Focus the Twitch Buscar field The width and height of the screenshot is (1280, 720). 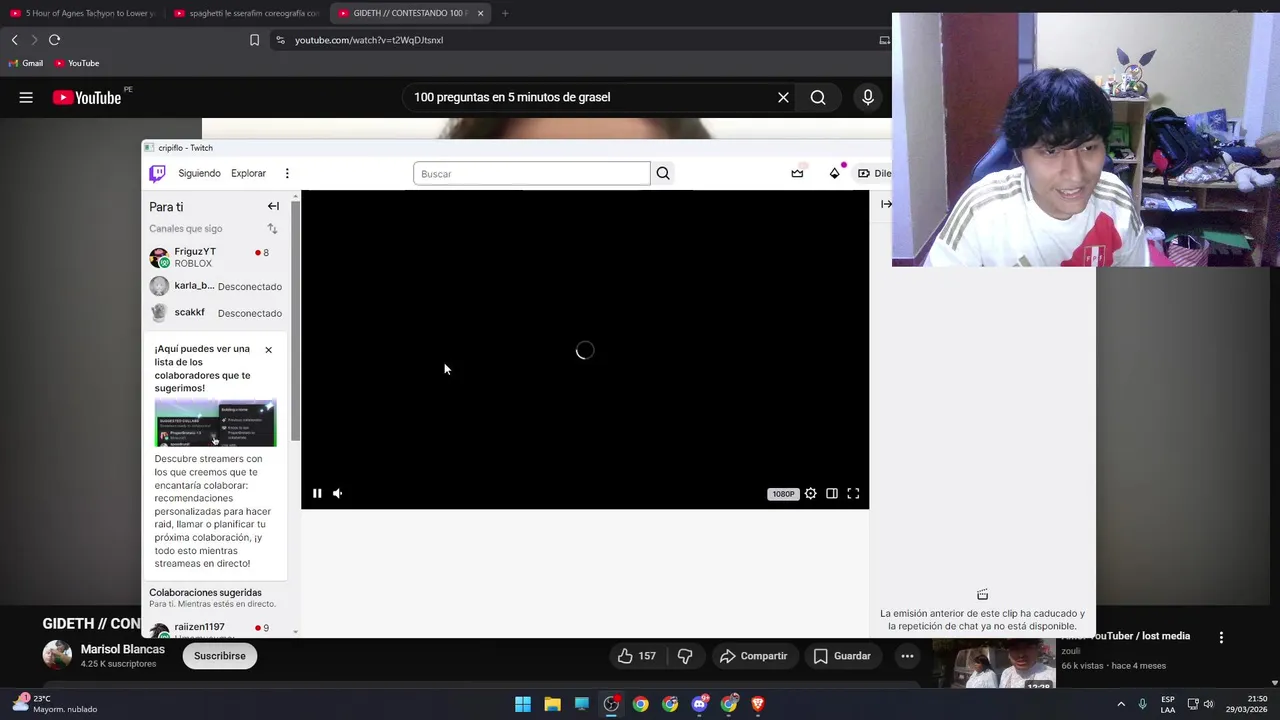point(531,173)
